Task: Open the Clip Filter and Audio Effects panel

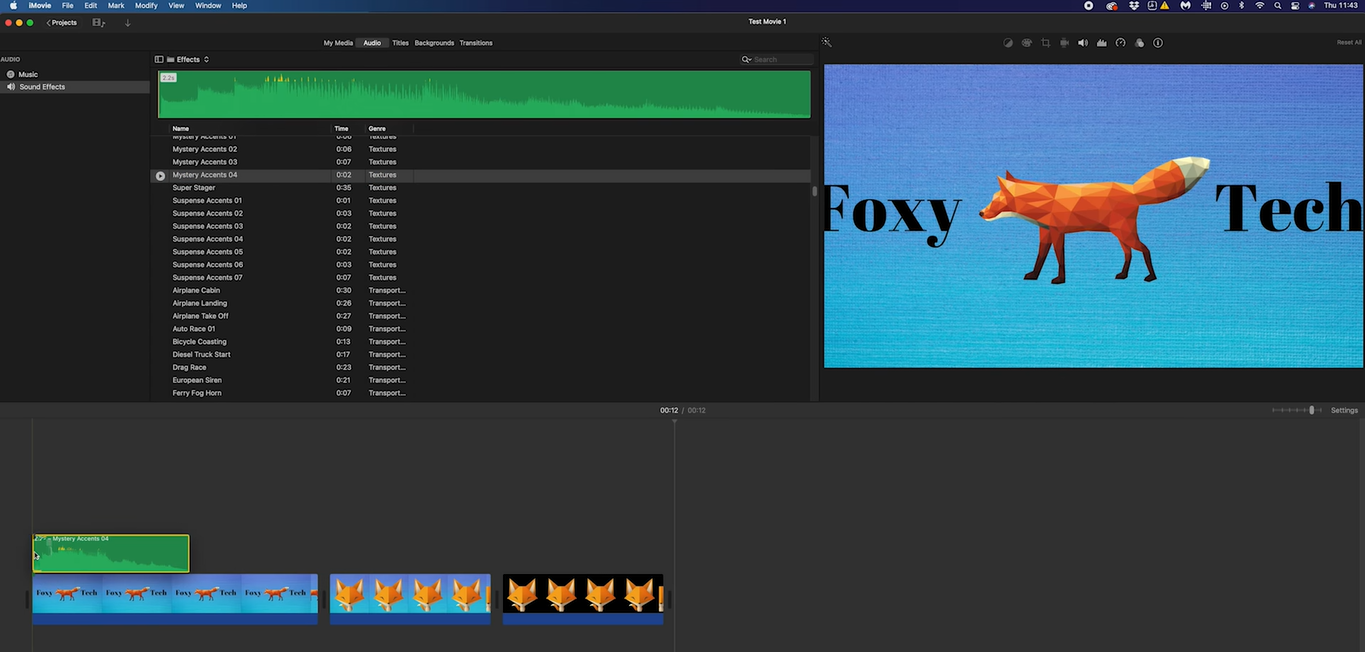Action: coord(1139,42)
